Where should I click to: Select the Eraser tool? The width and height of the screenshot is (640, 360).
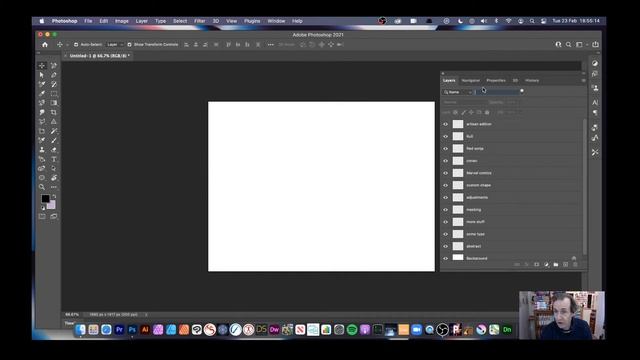click(53, 150)
